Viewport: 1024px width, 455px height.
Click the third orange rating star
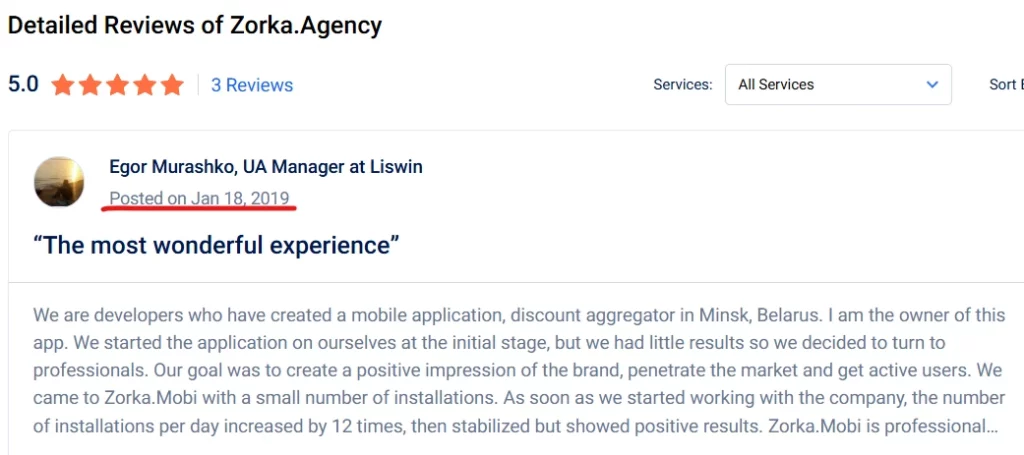117,85
